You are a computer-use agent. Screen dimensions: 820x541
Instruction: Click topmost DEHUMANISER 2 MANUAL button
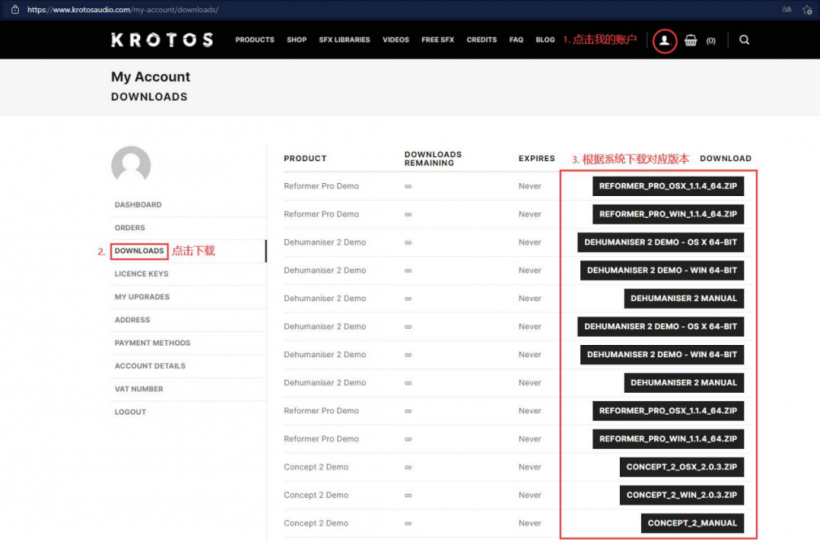point(684,298)
